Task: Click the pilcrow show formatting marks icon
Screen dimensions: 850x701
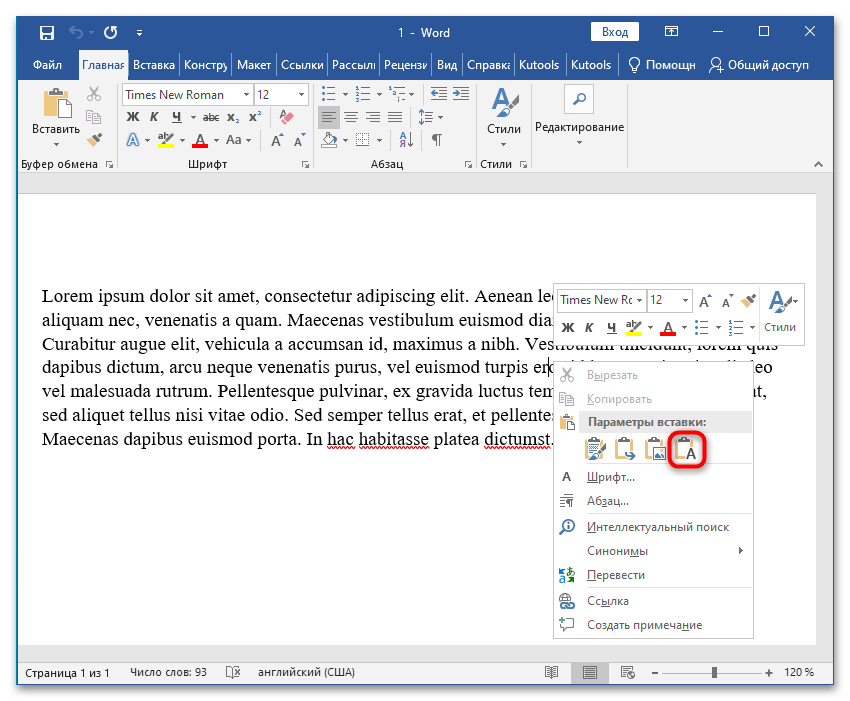Action: (x=436, y=140)
